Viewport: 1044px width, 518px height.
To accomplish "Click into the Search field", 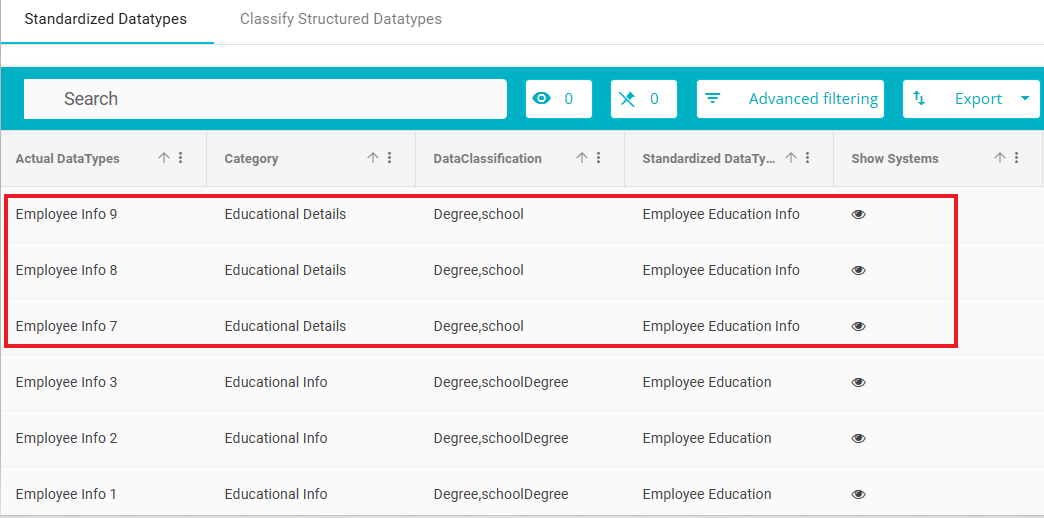I will [x=265, y=99].
